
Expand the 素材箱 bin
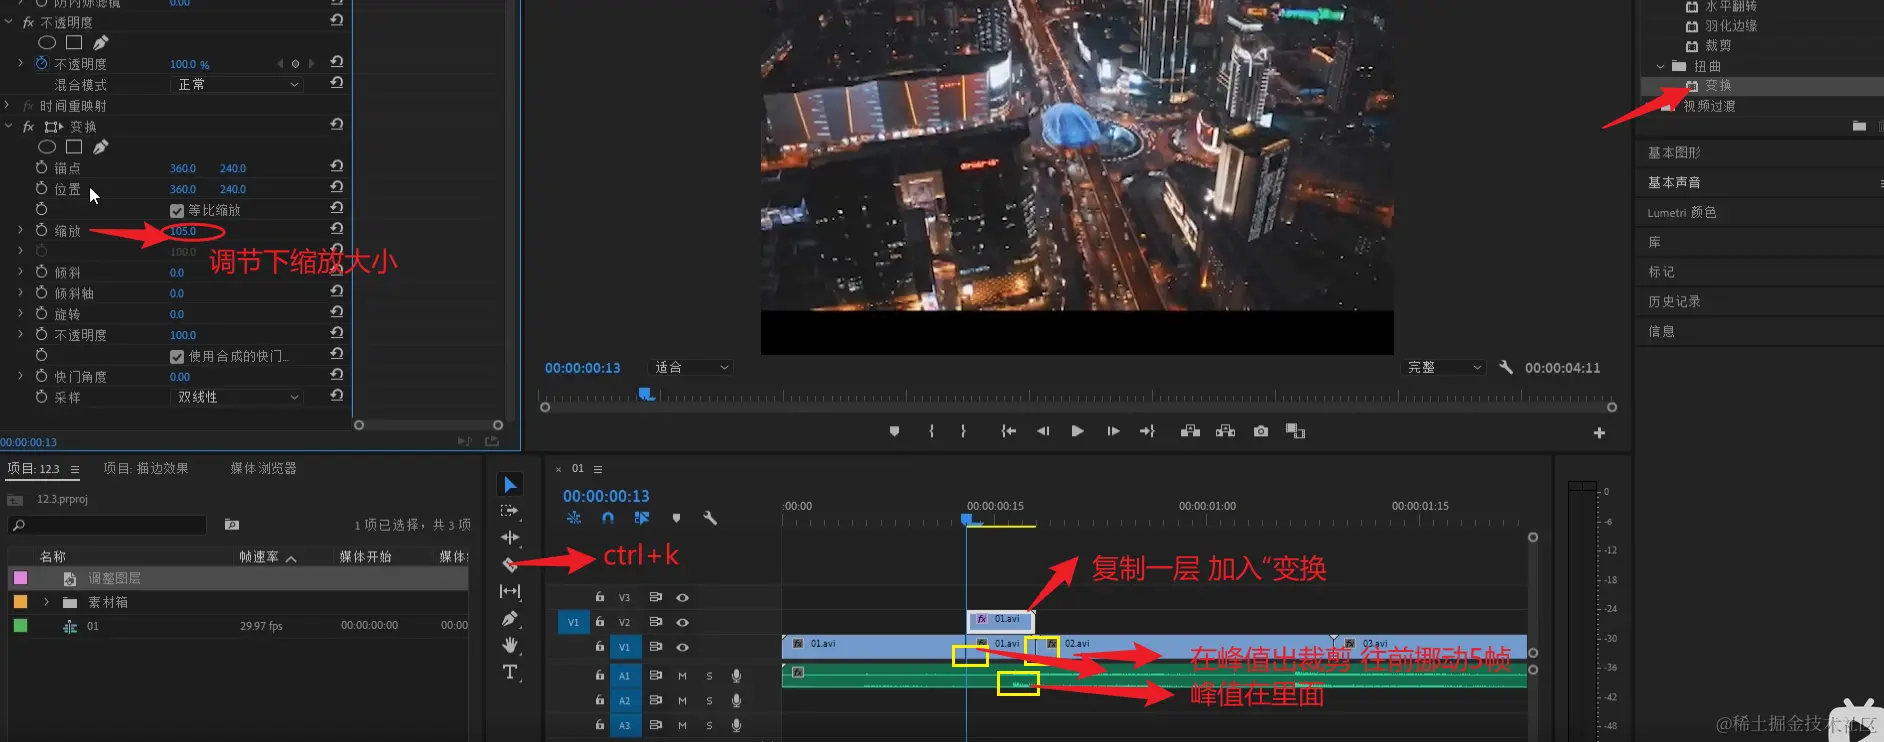46,602
